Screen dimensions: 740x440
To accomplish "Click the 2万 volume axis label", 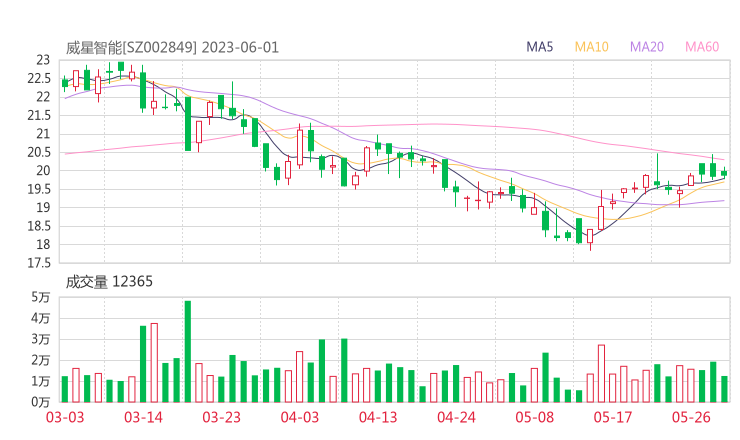I will (41, 360).
